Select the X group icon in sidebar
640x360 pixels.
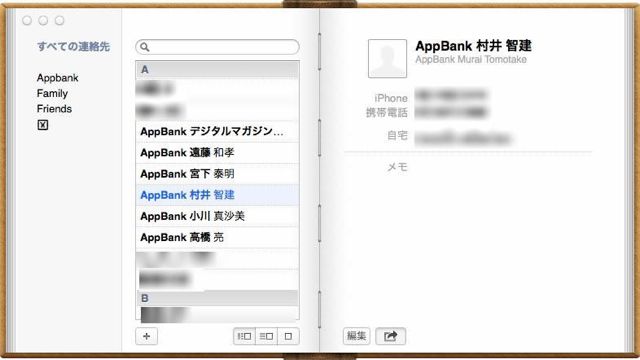[42, 125]
